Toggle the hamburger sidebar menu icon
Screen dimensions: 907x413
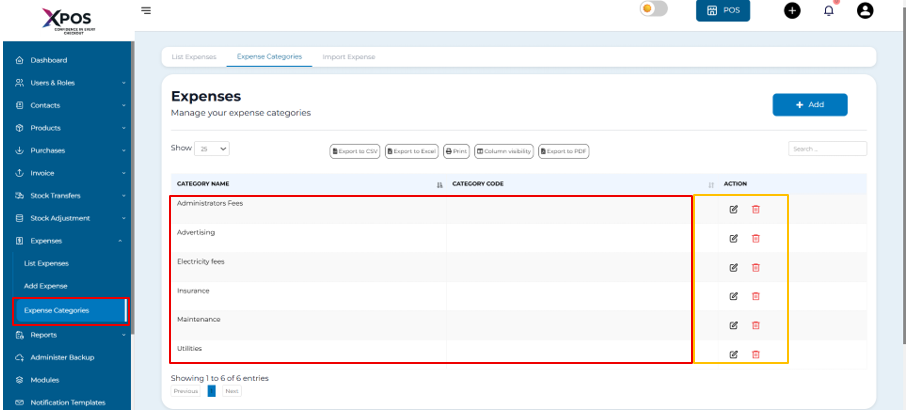click(147, 10)
